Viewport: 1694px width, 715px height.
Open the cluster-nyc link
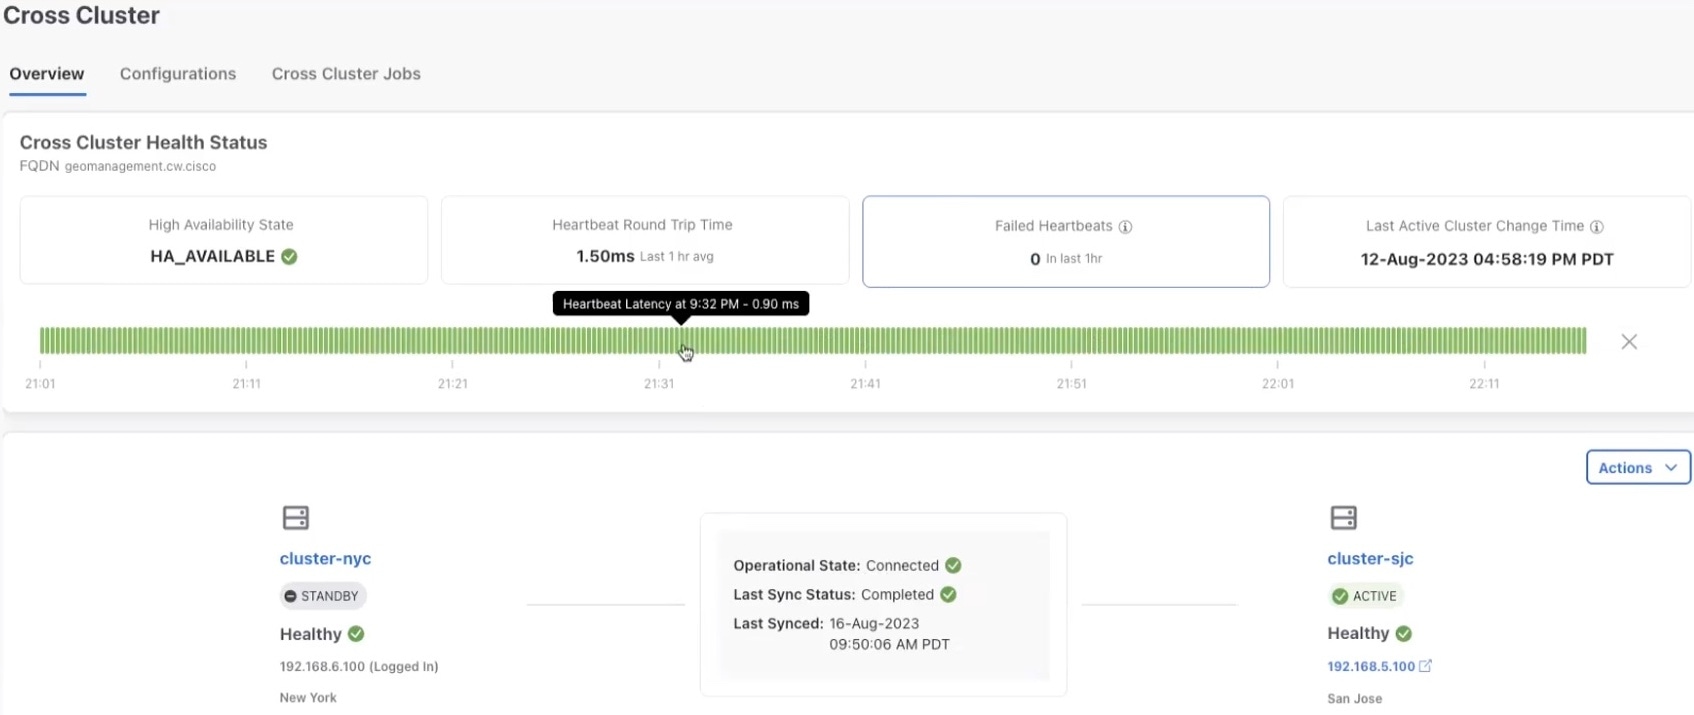pyautogui.click(x=325, y=559)
